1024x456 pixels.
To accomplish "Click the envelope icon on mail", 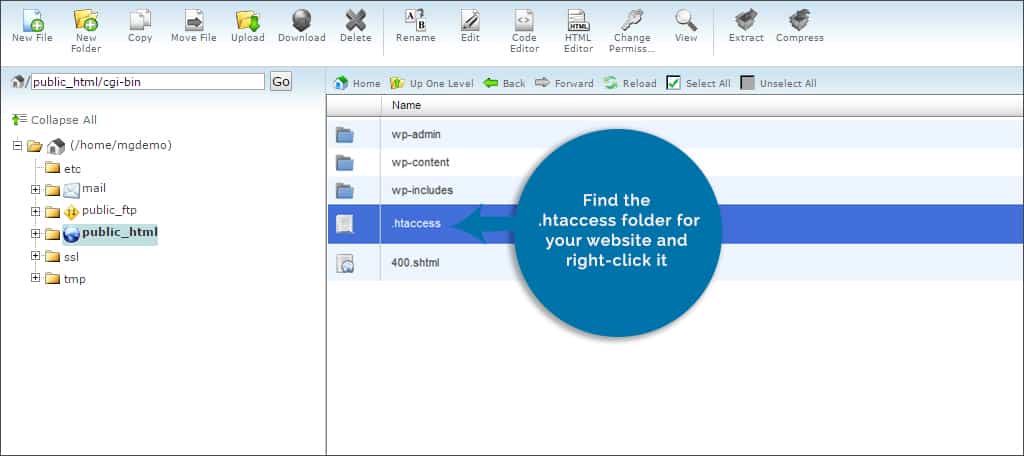I will [x=71, y=190].
